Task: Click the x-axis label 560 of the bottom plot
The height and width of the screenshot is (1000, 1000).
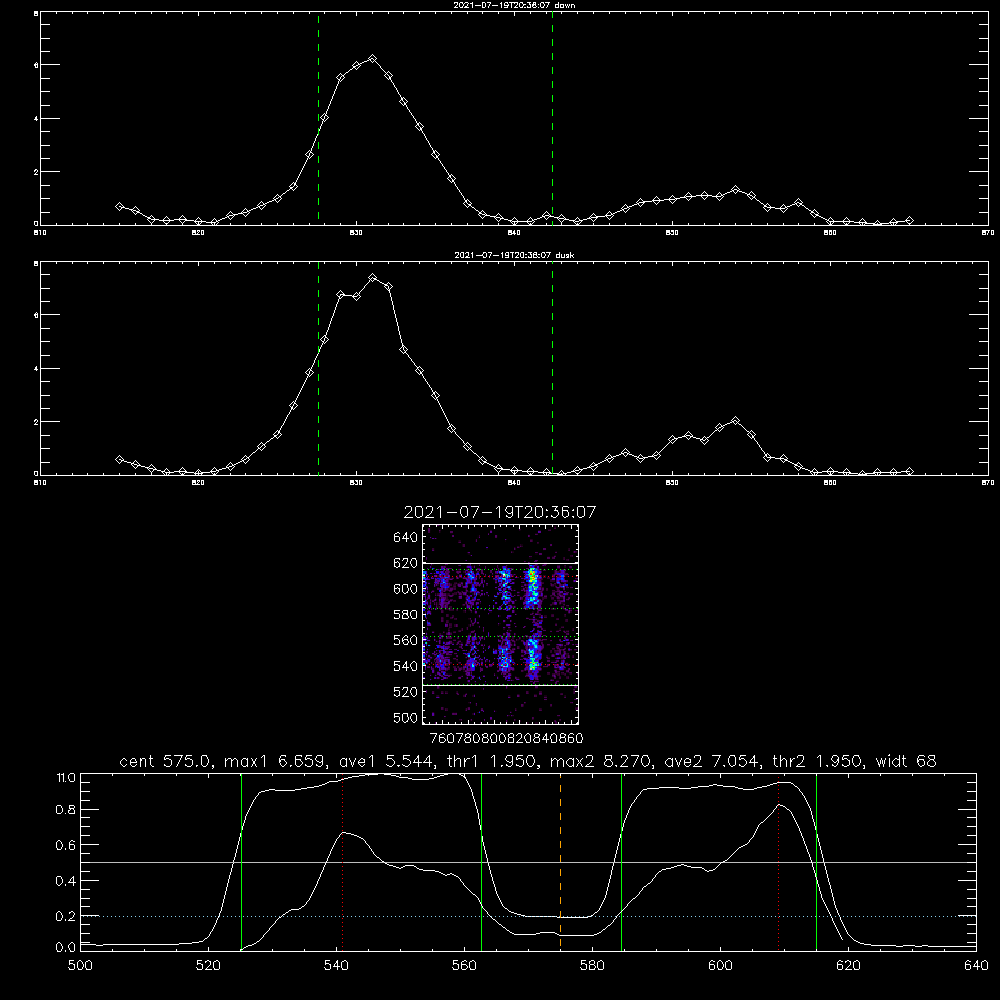Action: coord(464,966)
